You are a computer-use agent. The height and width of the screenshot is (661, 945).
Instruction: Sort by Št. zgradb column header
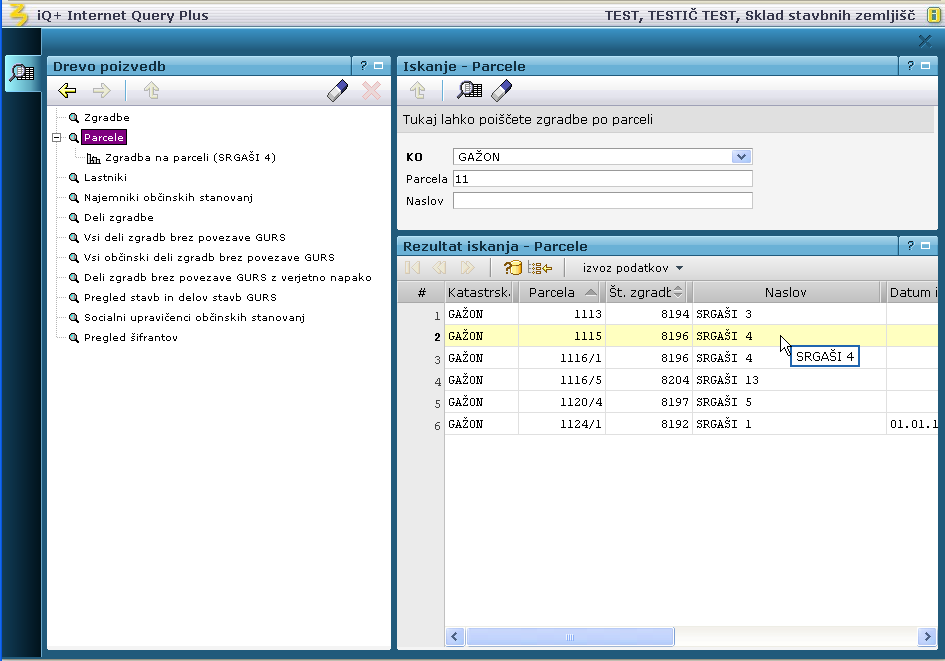coord(647,292)
